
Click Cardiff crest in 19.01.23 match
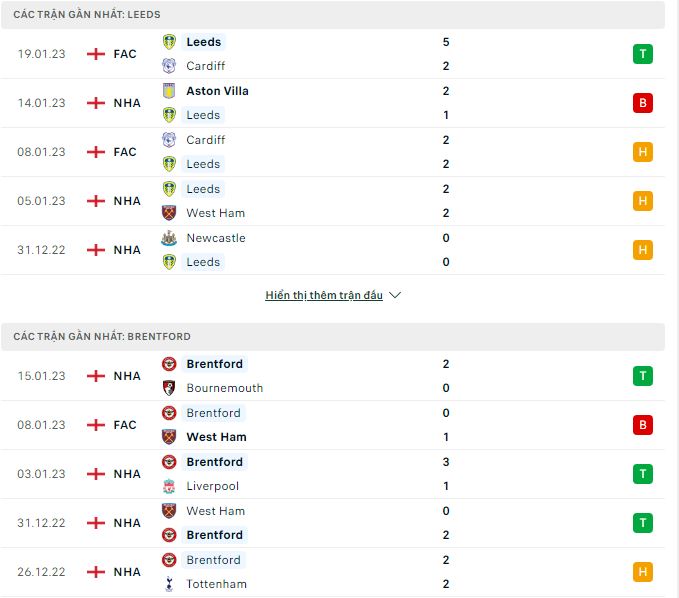point(169,66)
